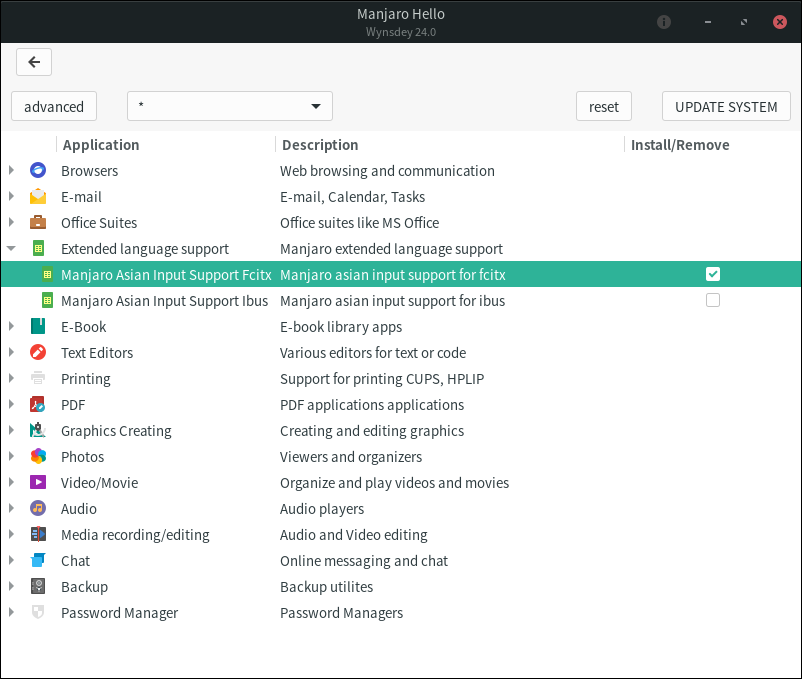Expand the Photos category
This screenshot has width=802, height=679.
(11, 456)
